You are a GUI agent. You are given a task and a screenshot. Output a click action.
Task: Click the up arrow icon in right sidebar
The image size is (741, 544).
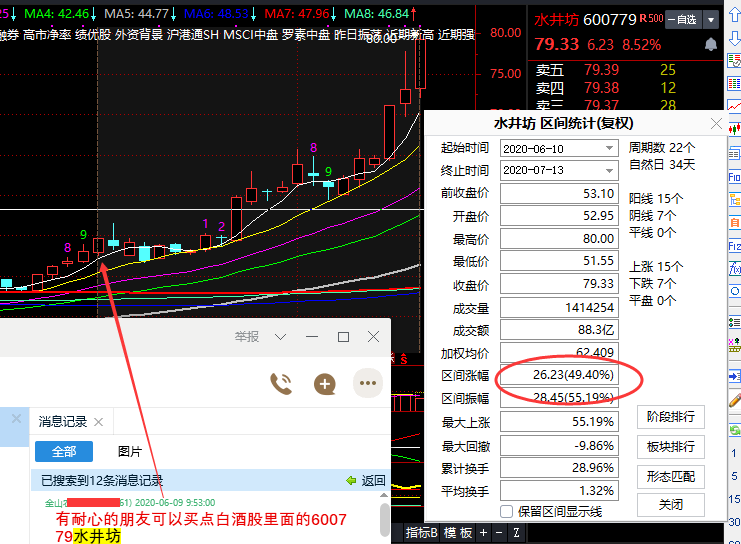[734, 16]
